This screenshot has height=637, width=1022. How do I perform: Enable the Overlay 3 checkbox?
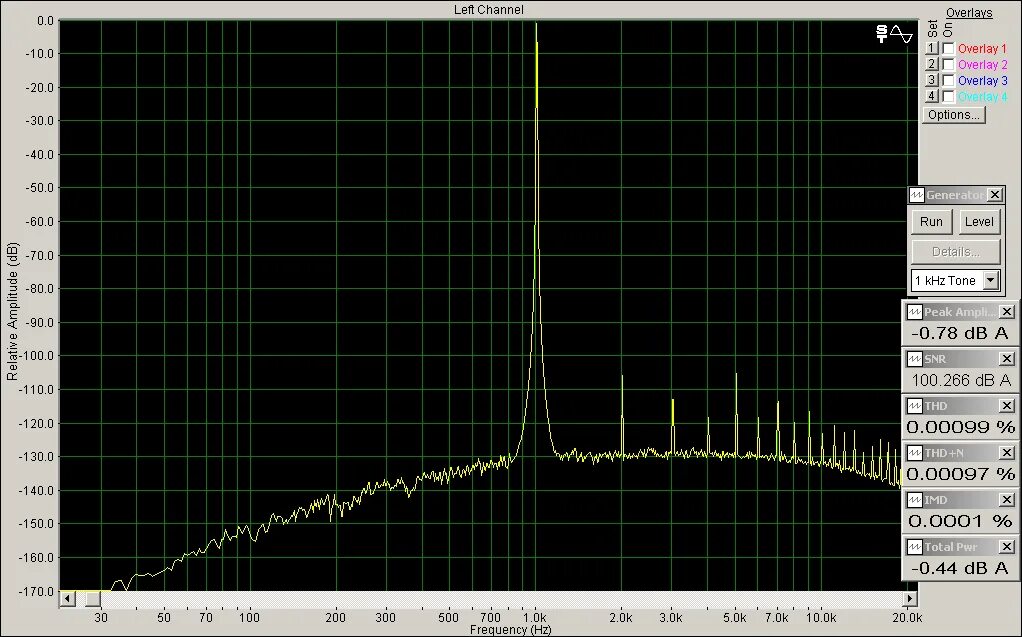tap(949, 81)
